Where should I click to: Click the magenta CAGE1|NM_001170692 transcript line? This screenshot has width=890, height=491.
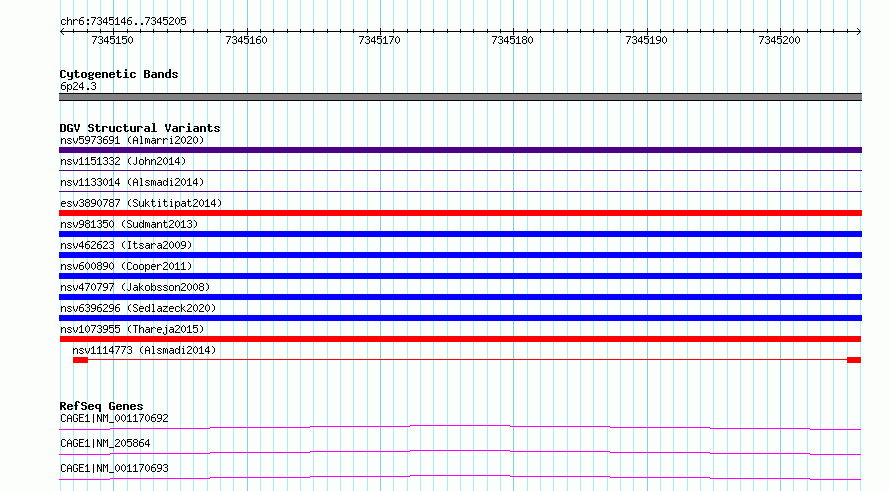pos(460,427)
